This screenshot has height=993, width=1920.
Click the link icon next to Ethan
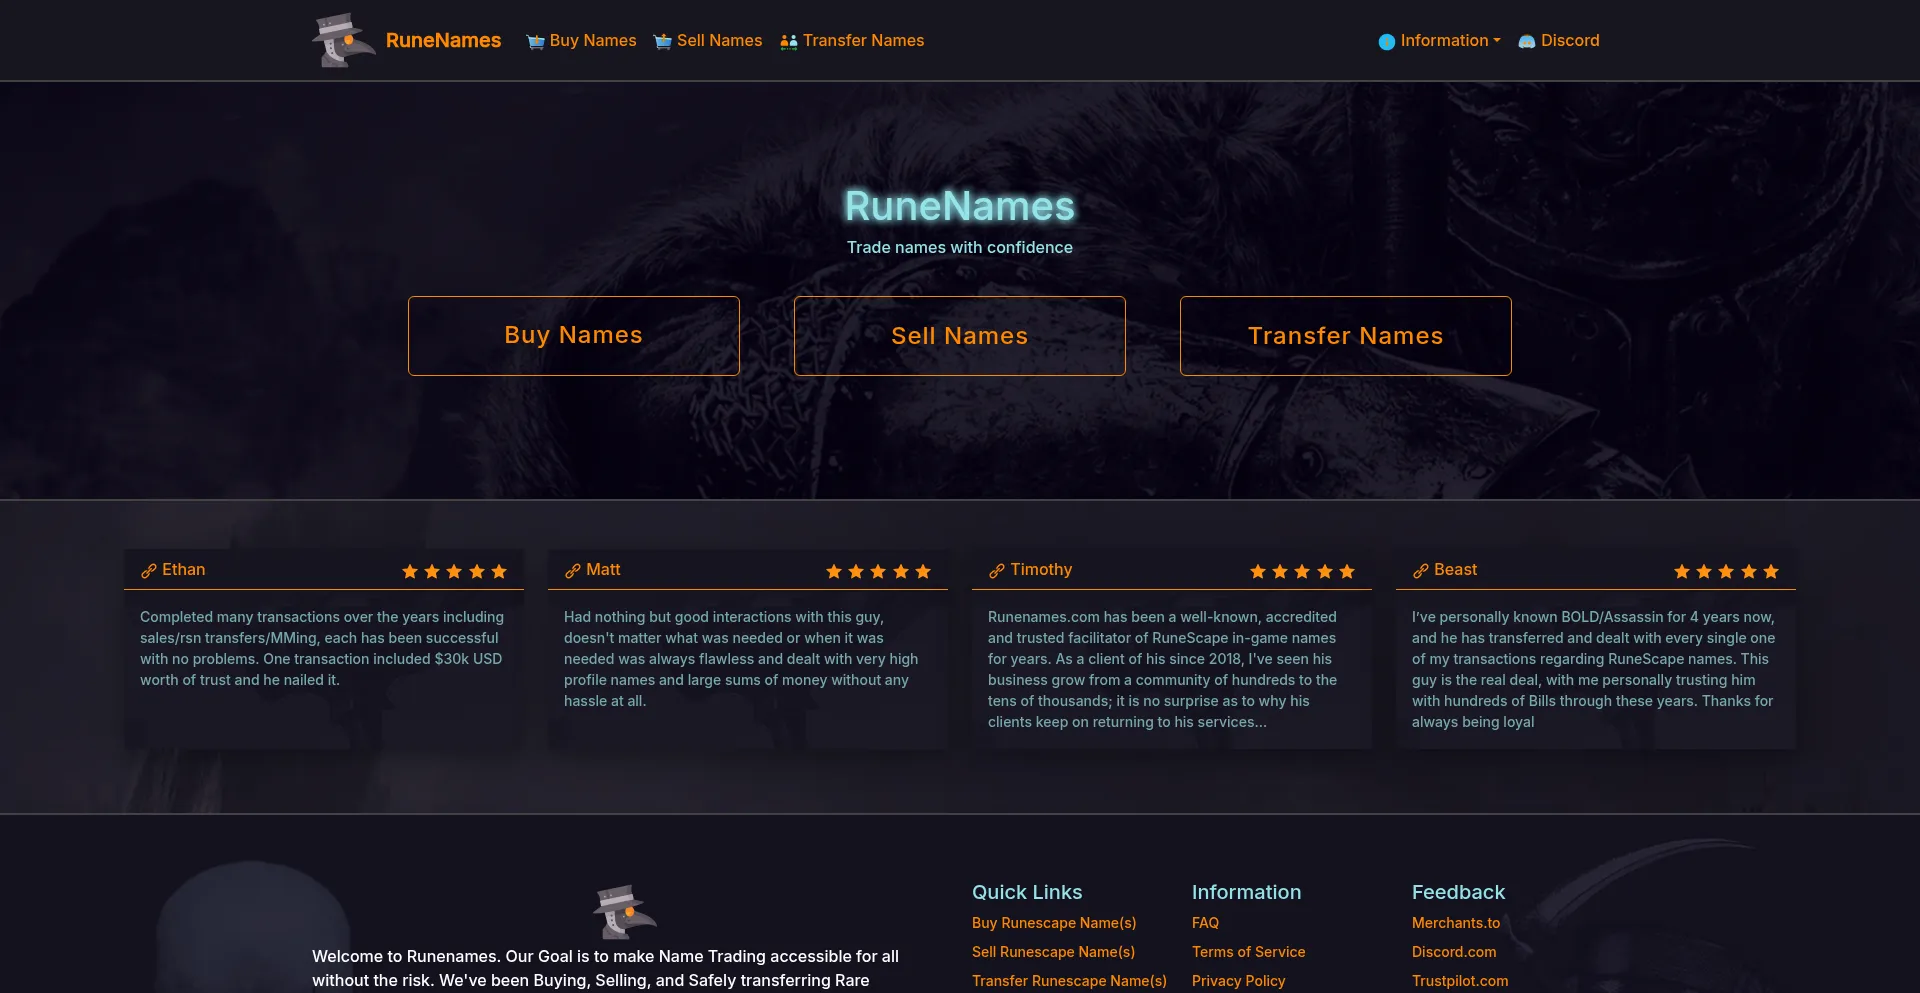tap(149, 571)
